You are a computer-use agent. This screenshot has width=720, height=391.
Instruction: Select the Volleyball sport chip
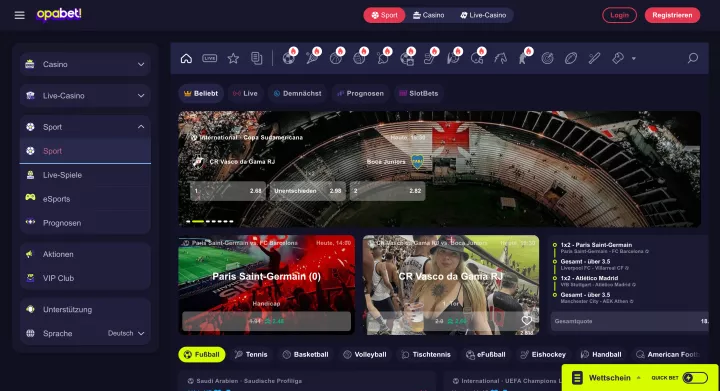[365, 354]
